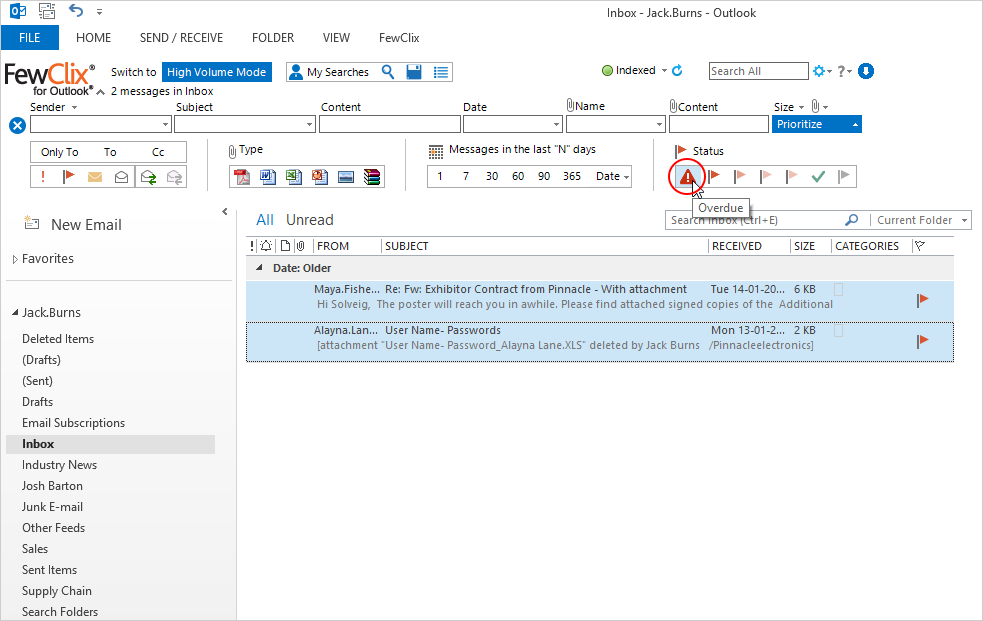
Task: Click the Overdue status flag icon
Action: (687, 177)
